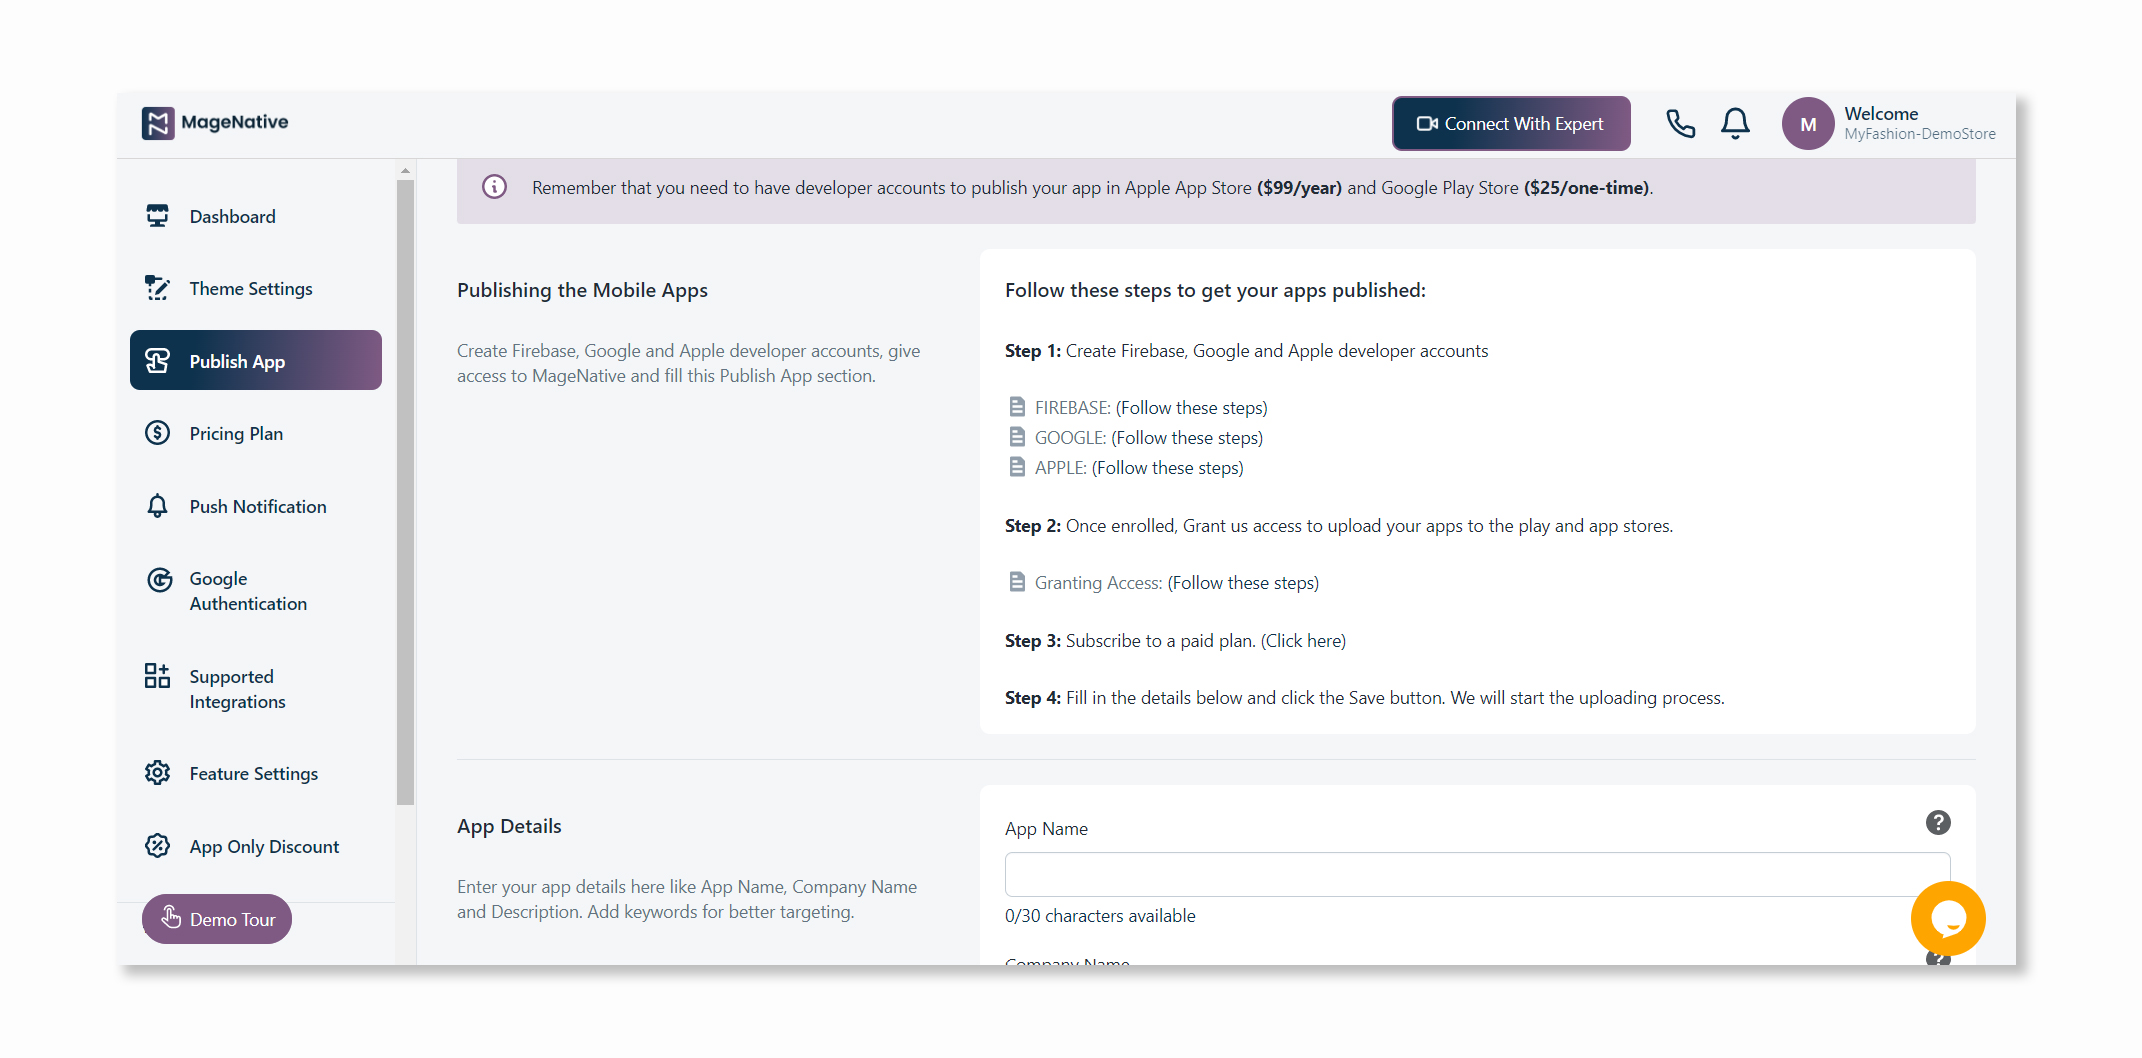Start the Demo Tour
The image size is (2142, 1058).
[x=216, y=918]
